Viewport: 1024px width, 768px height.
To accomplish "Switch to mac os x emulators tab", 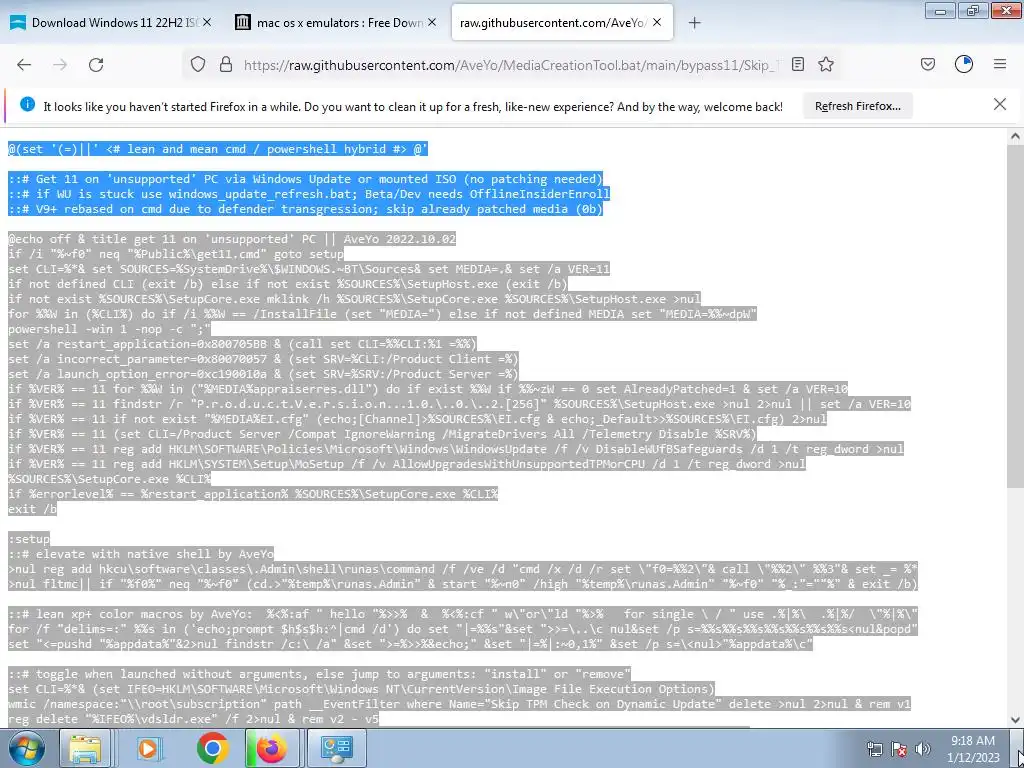I will (336, 23).
